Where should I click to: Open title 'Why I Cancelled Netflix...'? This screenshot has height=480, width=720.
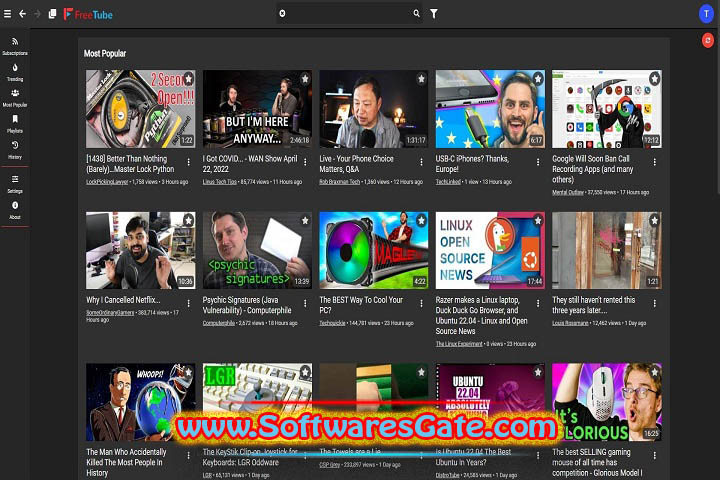coord(123,300)
